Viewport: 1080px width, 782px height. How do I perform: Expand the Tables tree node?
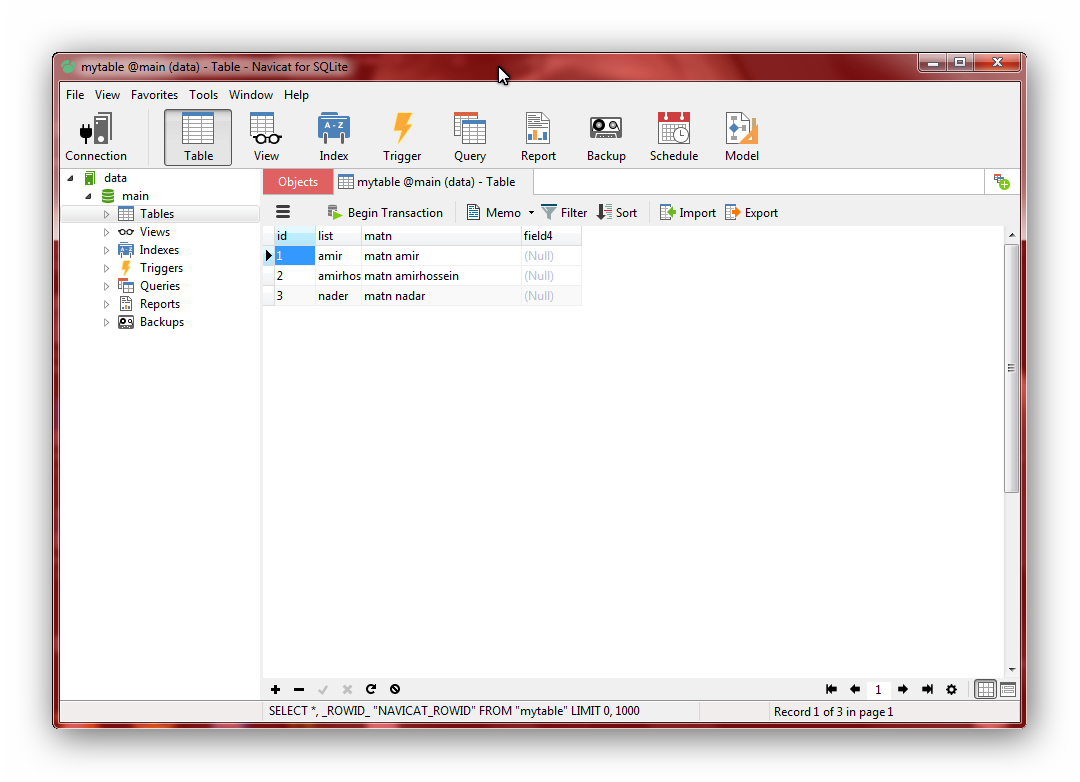point(107,214)
